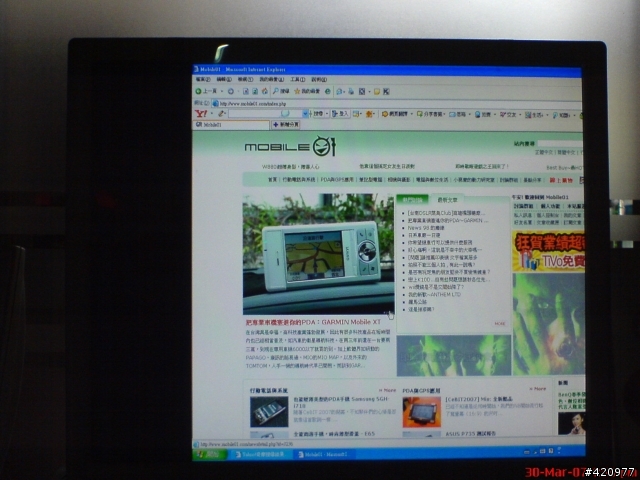
Task: Expand the Y! logo dropdown arrow
Action: point(212,114)
